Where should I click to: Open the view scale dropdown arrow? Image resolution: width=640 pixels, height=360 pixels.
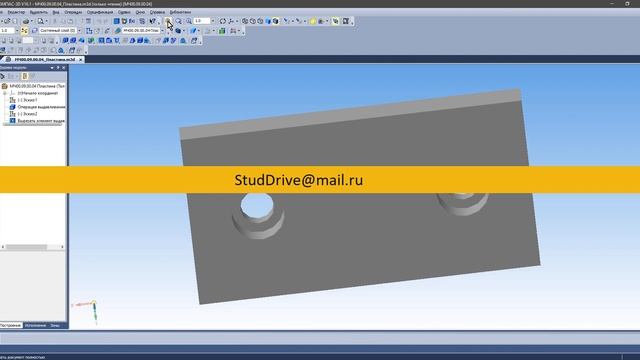(213, 21)
